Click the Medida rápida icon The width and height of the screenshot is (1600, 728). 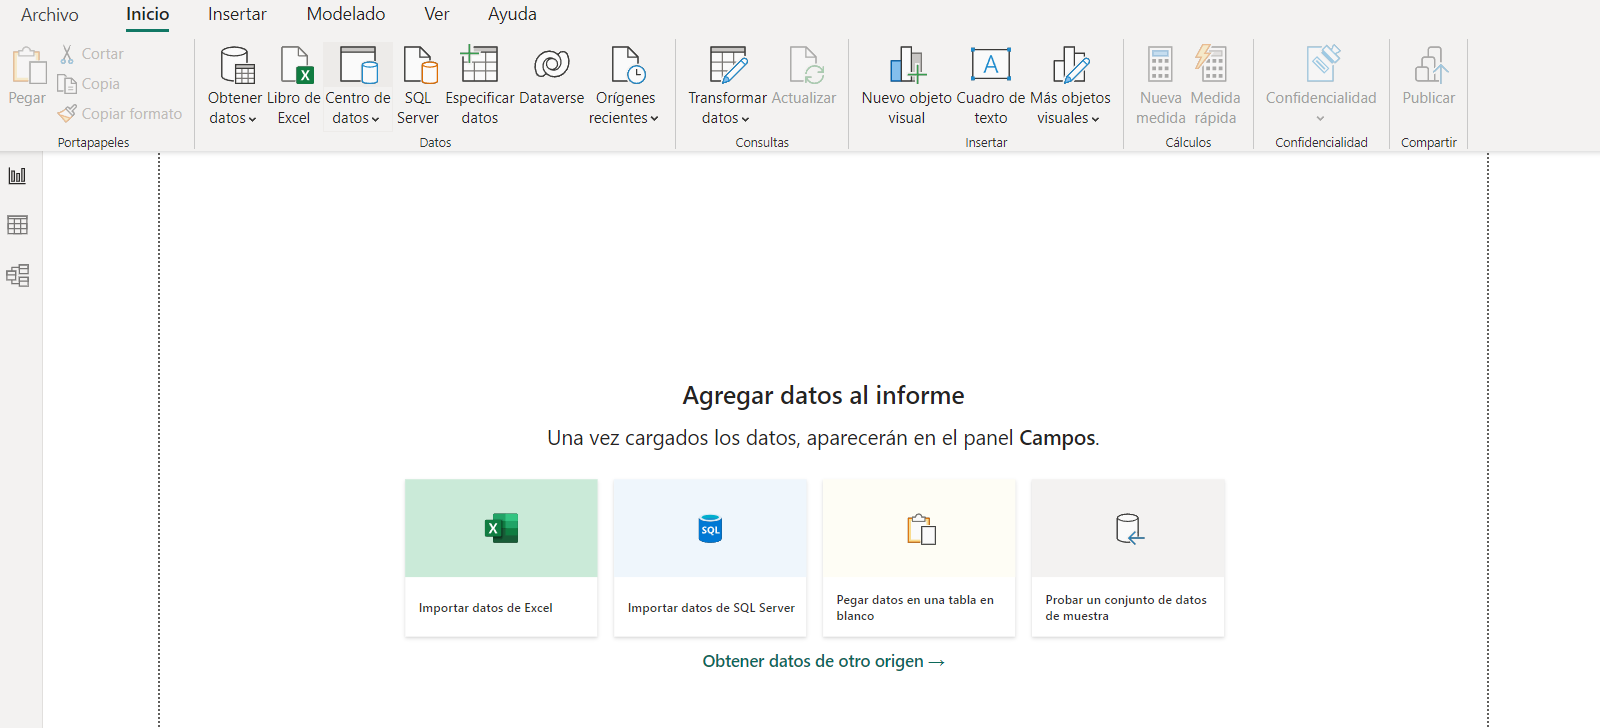[1211, 64]
